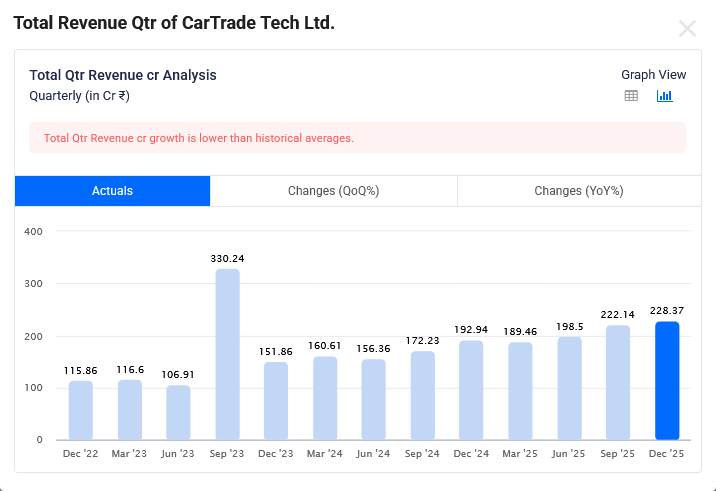
Task: Click the Jun '24 bar of 156.36
Action: (374, 399)
